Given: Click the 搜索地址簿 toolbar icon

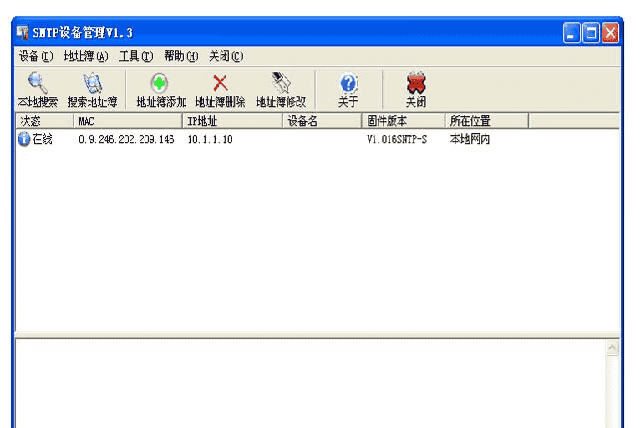Looking at the screenshot, I should pyautogui.click(x=92, y=84).
